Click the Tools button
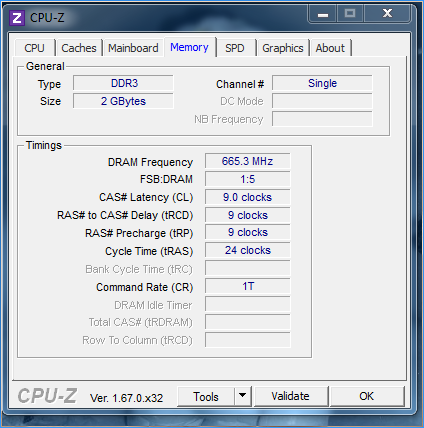Viewport: 424px width, 428px height. [206, 396]
